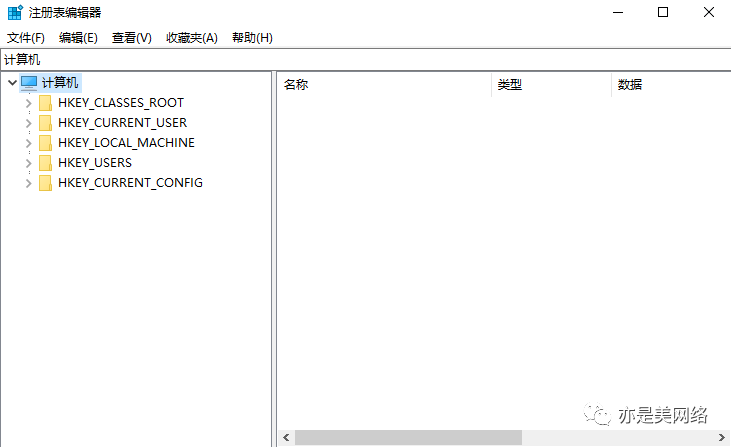Click the computer icon beside 计算机 node
Viewport: 731px width, 447px height.
tap(29, 83)
